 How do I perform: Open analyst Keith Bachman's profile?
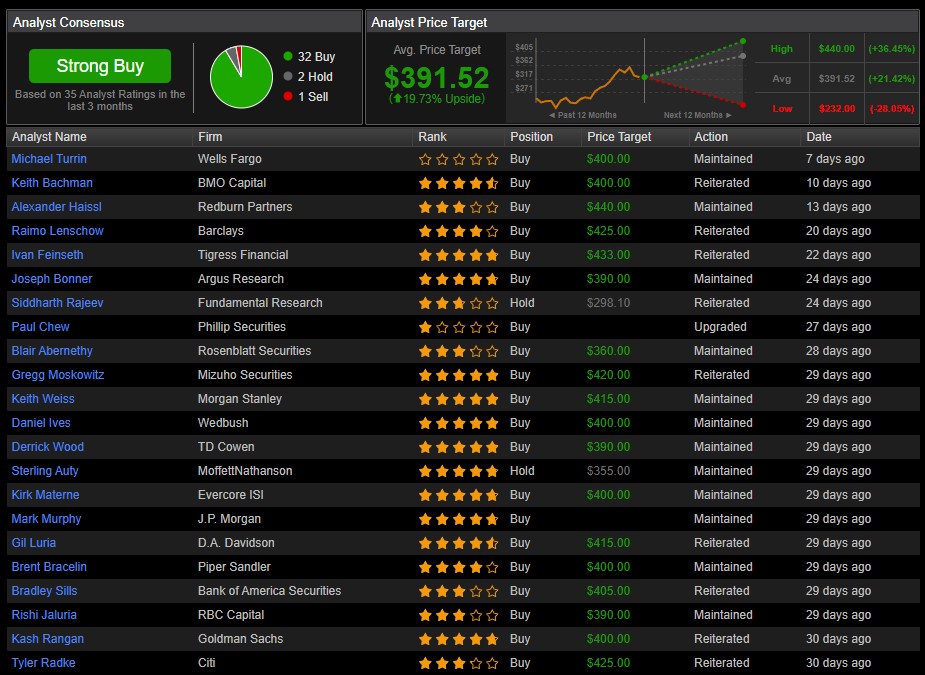(x=52, y=183)
